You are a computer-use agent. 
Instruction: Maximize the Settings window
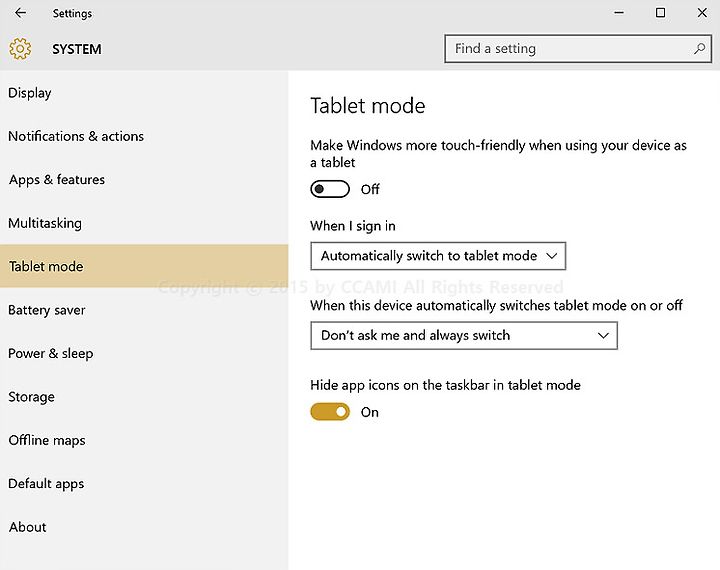(x=660, y=13)
